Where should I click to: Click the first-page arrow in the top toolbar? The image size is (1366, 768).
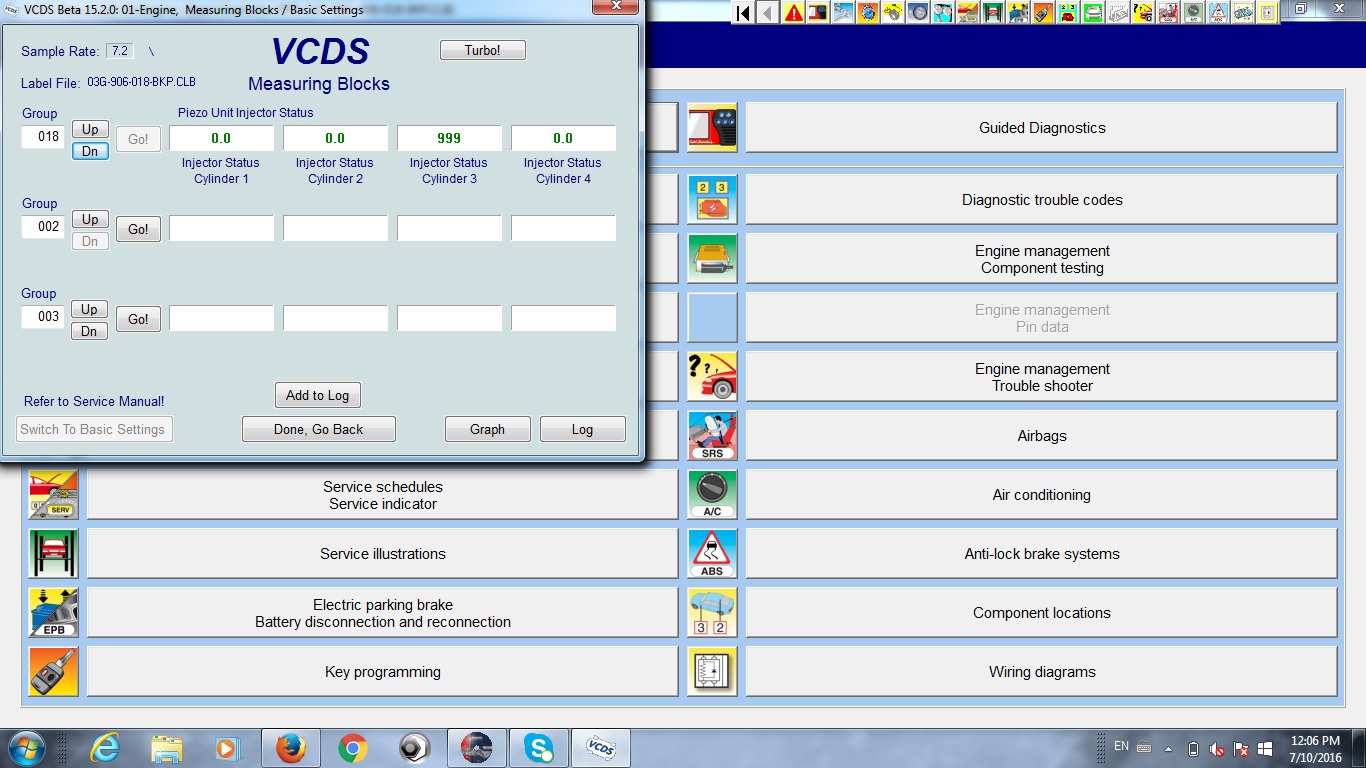click(743, 13)
